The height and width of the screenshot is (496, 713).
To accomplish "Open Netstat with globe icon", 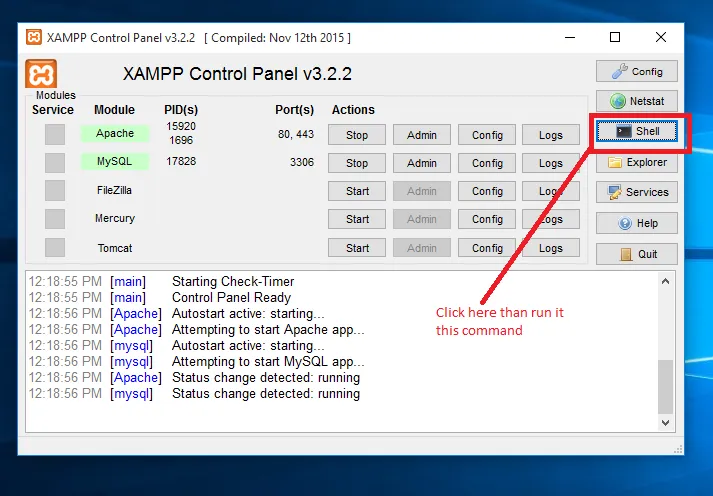I will tap(637, 101).
